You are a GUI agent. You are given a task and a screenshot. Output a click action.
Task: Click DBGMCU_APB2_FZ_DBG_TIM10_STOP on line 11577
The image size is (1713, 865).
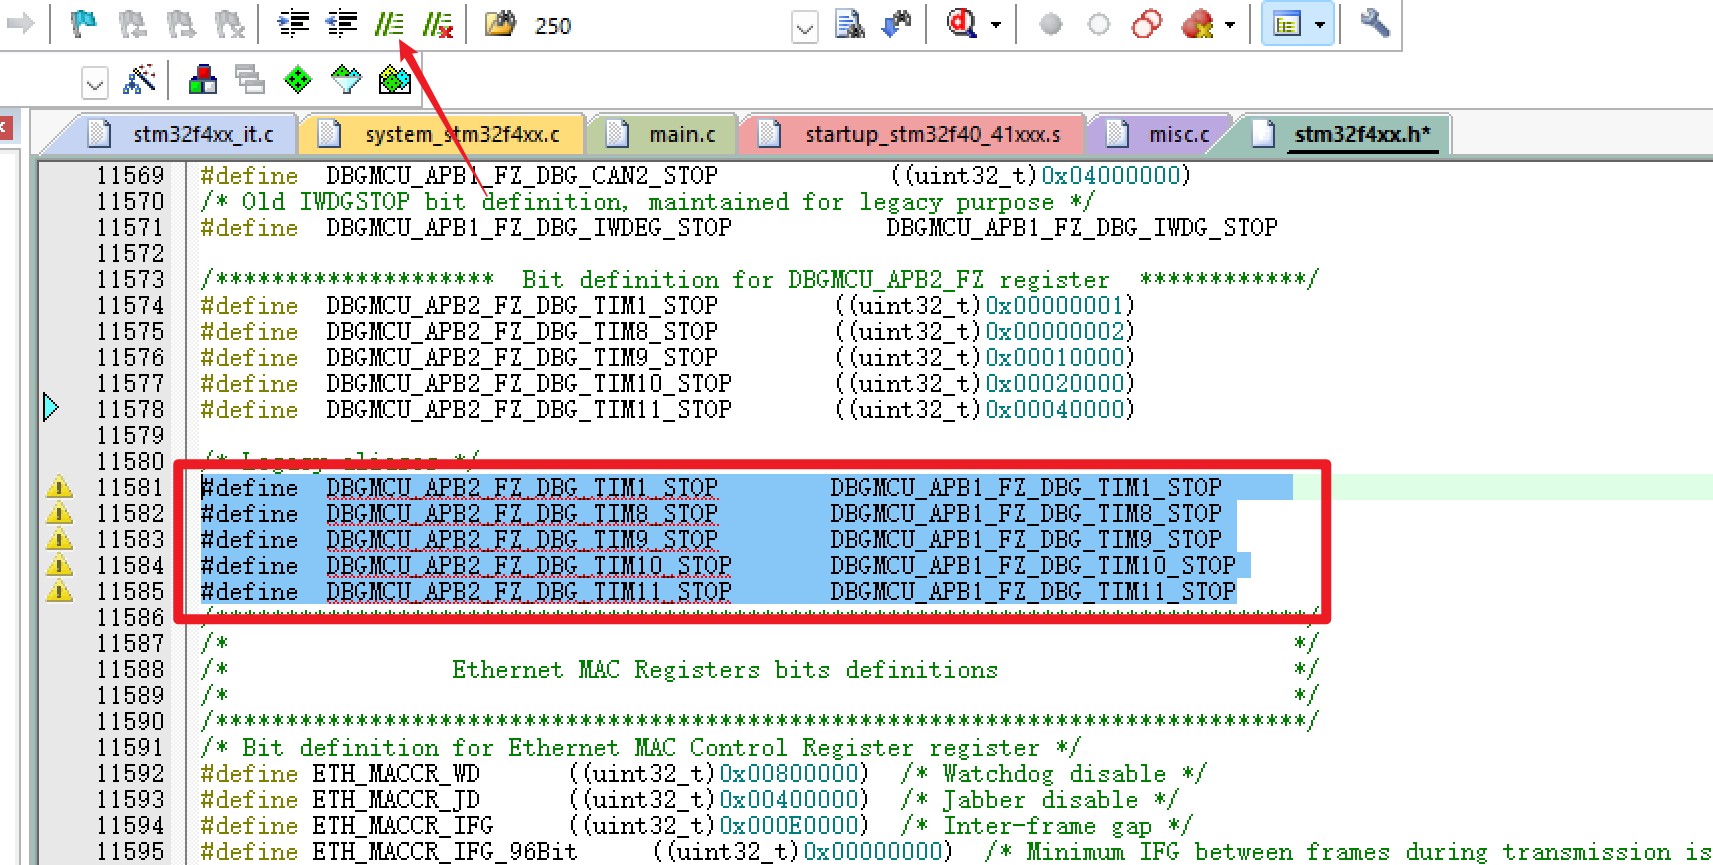[529, 384]
